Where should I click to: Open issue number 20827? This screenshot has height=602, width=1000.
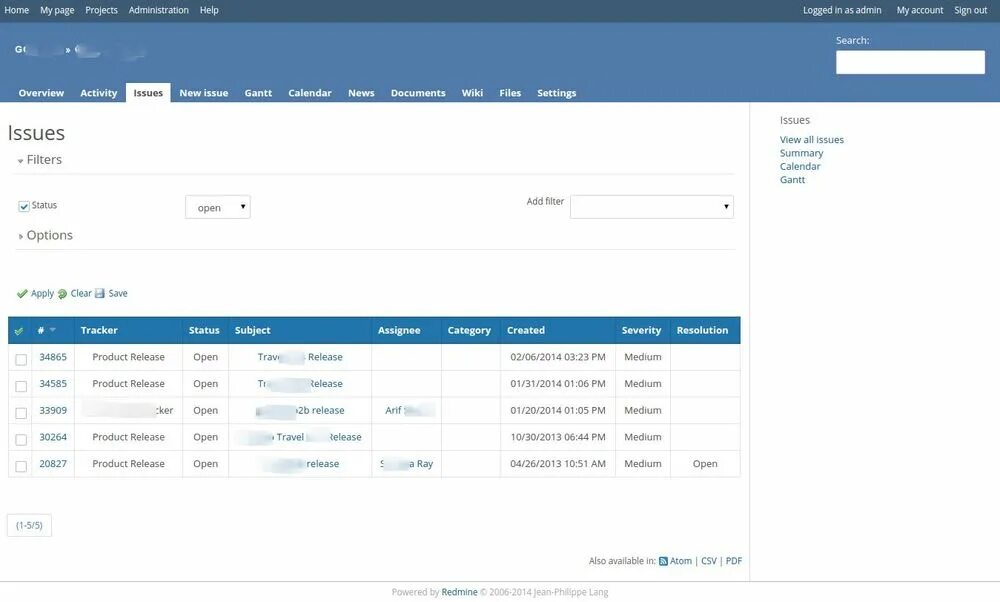point(53,464)
